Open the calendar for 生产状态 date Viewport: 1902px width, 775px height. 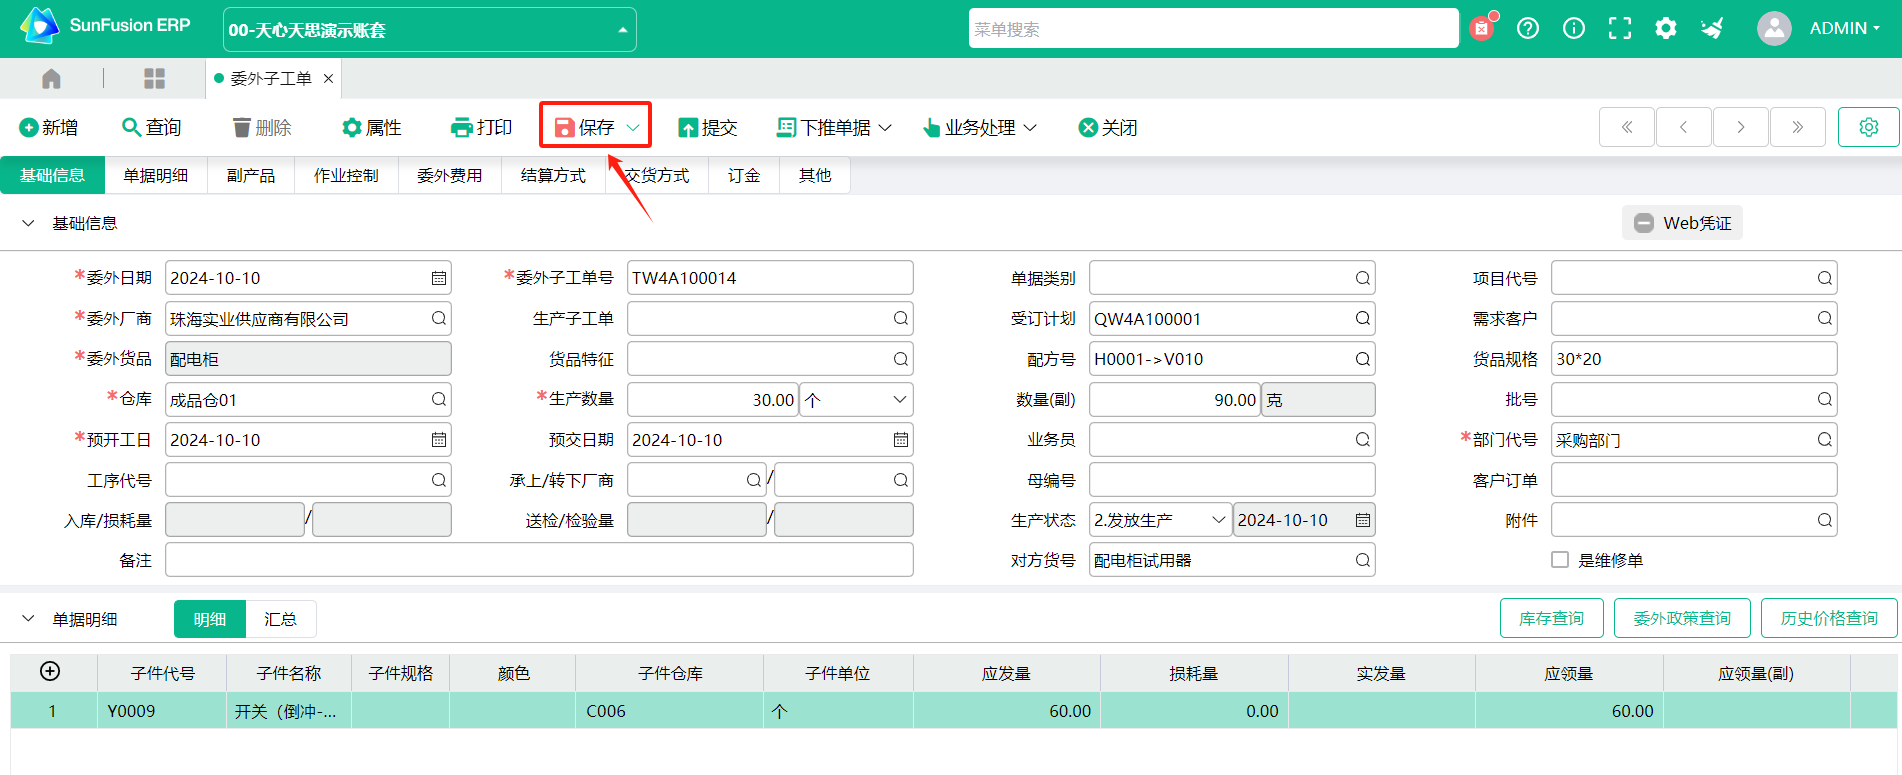point(1362,520)
